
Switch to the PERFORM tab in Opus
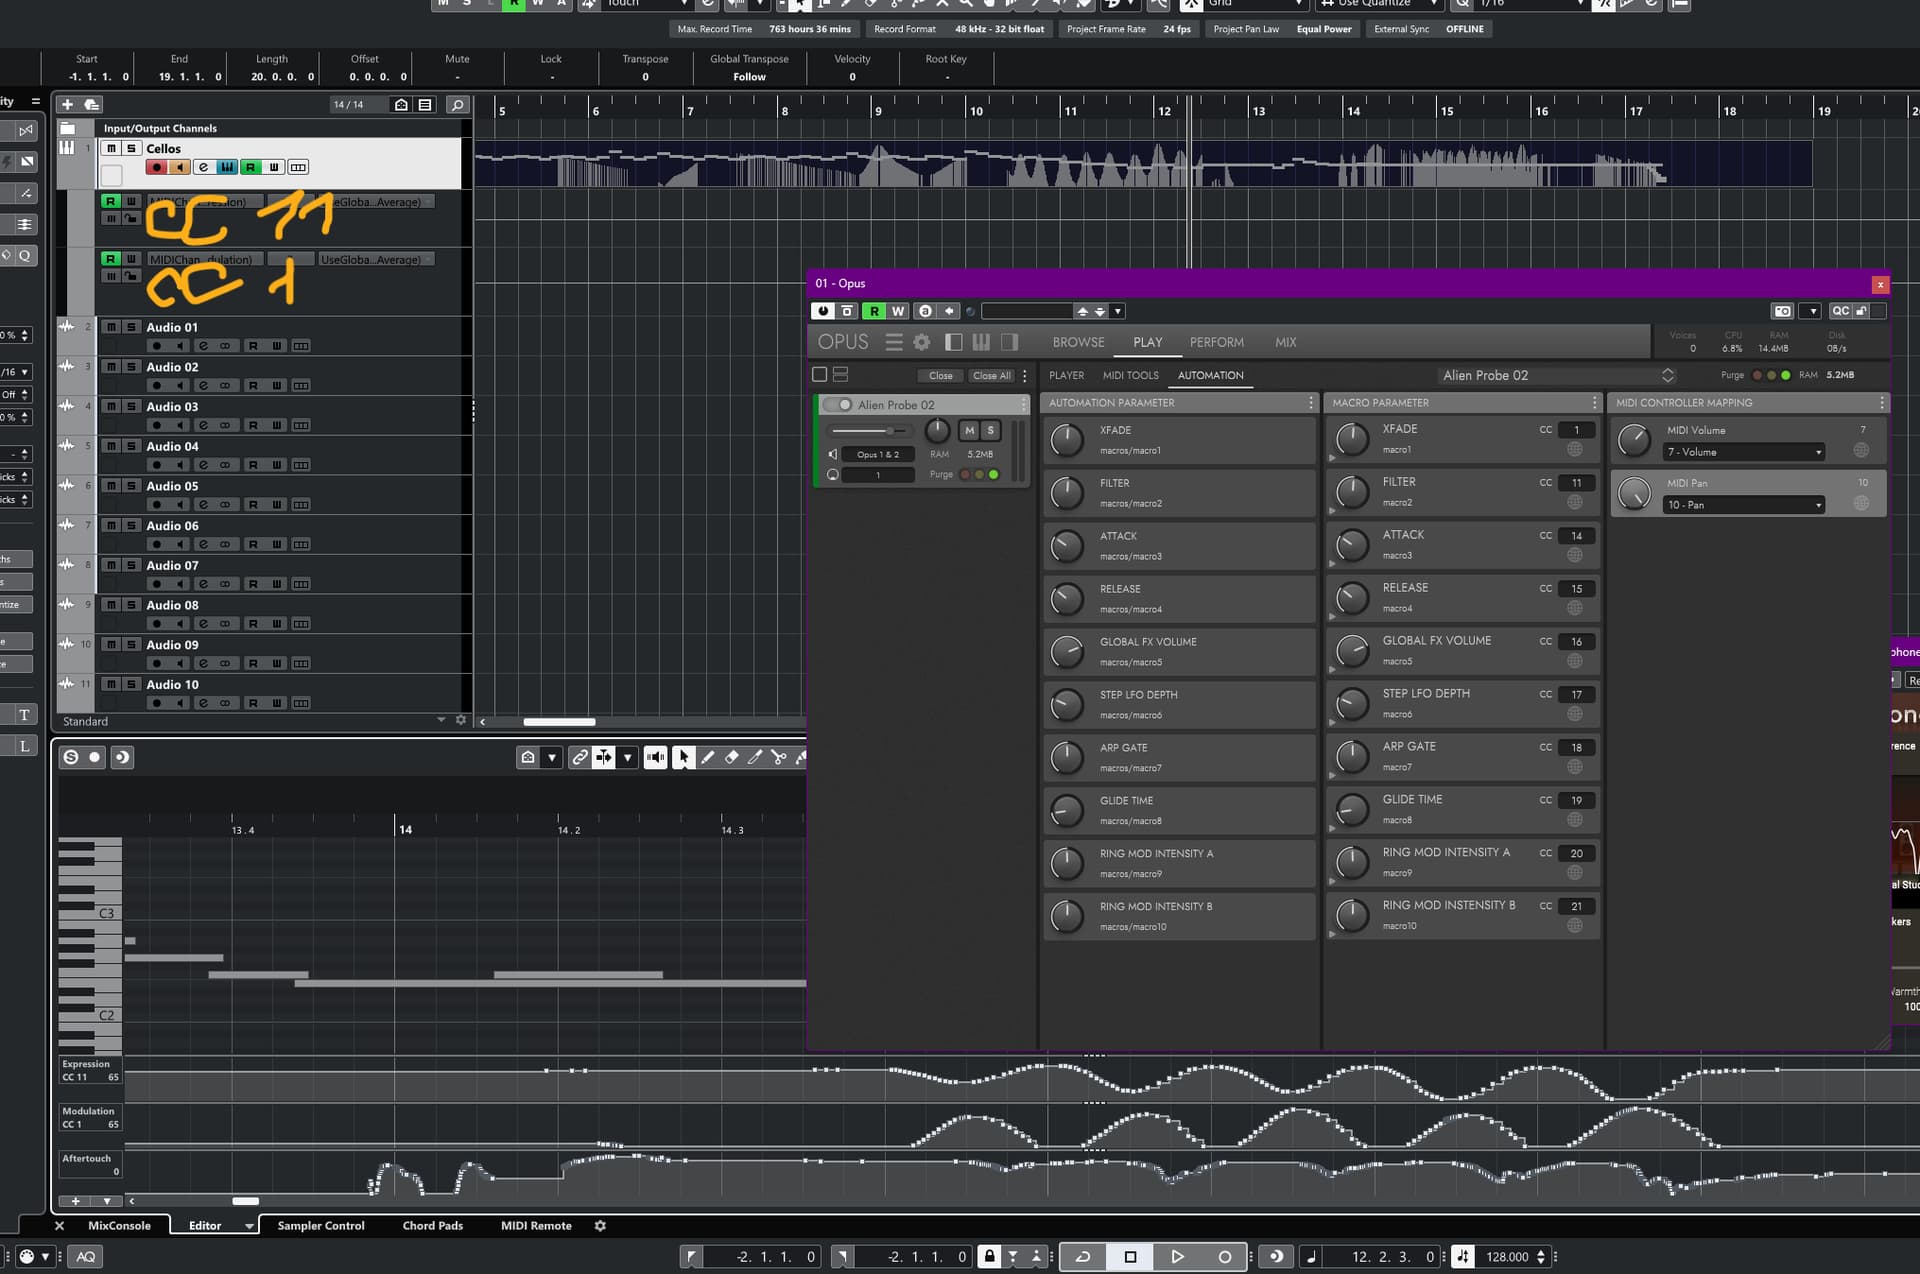[1216, 342]
